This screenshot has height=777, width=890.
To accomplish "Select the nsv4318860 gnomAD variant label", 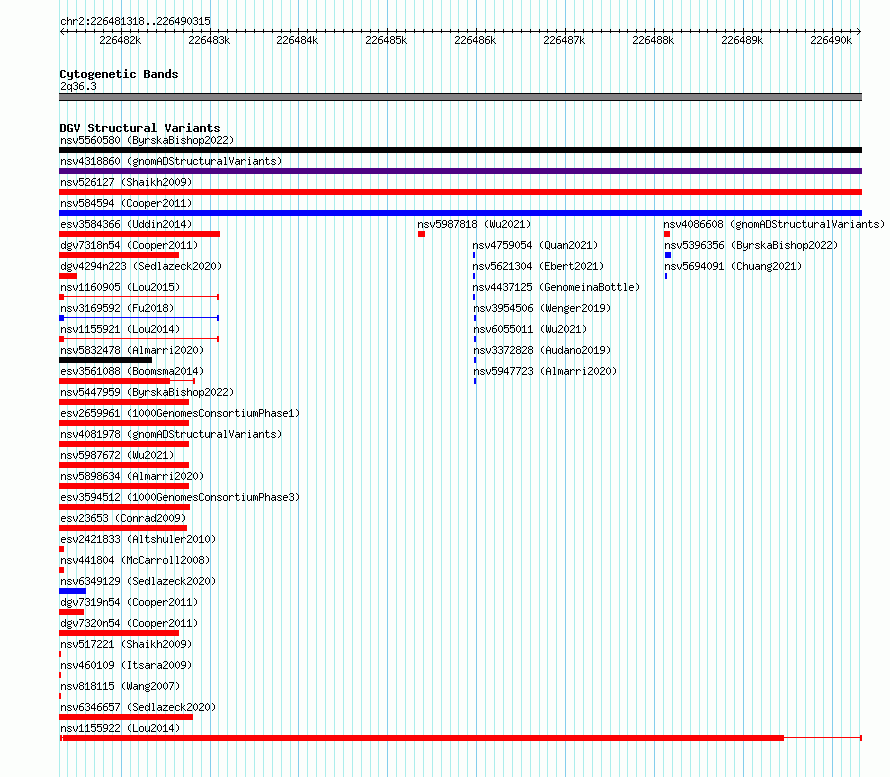I will tap(171, 161).
